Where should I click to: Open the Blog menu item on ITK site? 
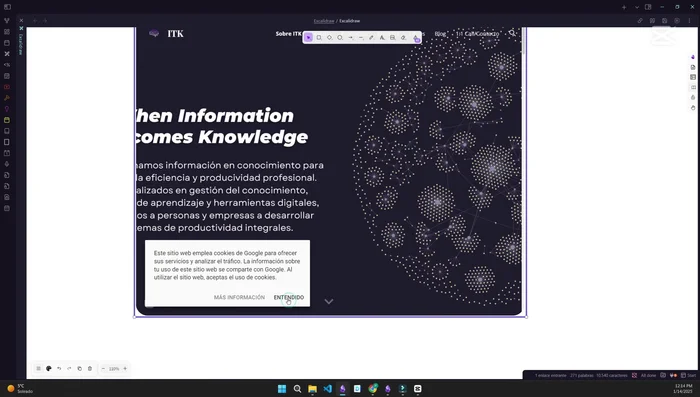[440, 33]
